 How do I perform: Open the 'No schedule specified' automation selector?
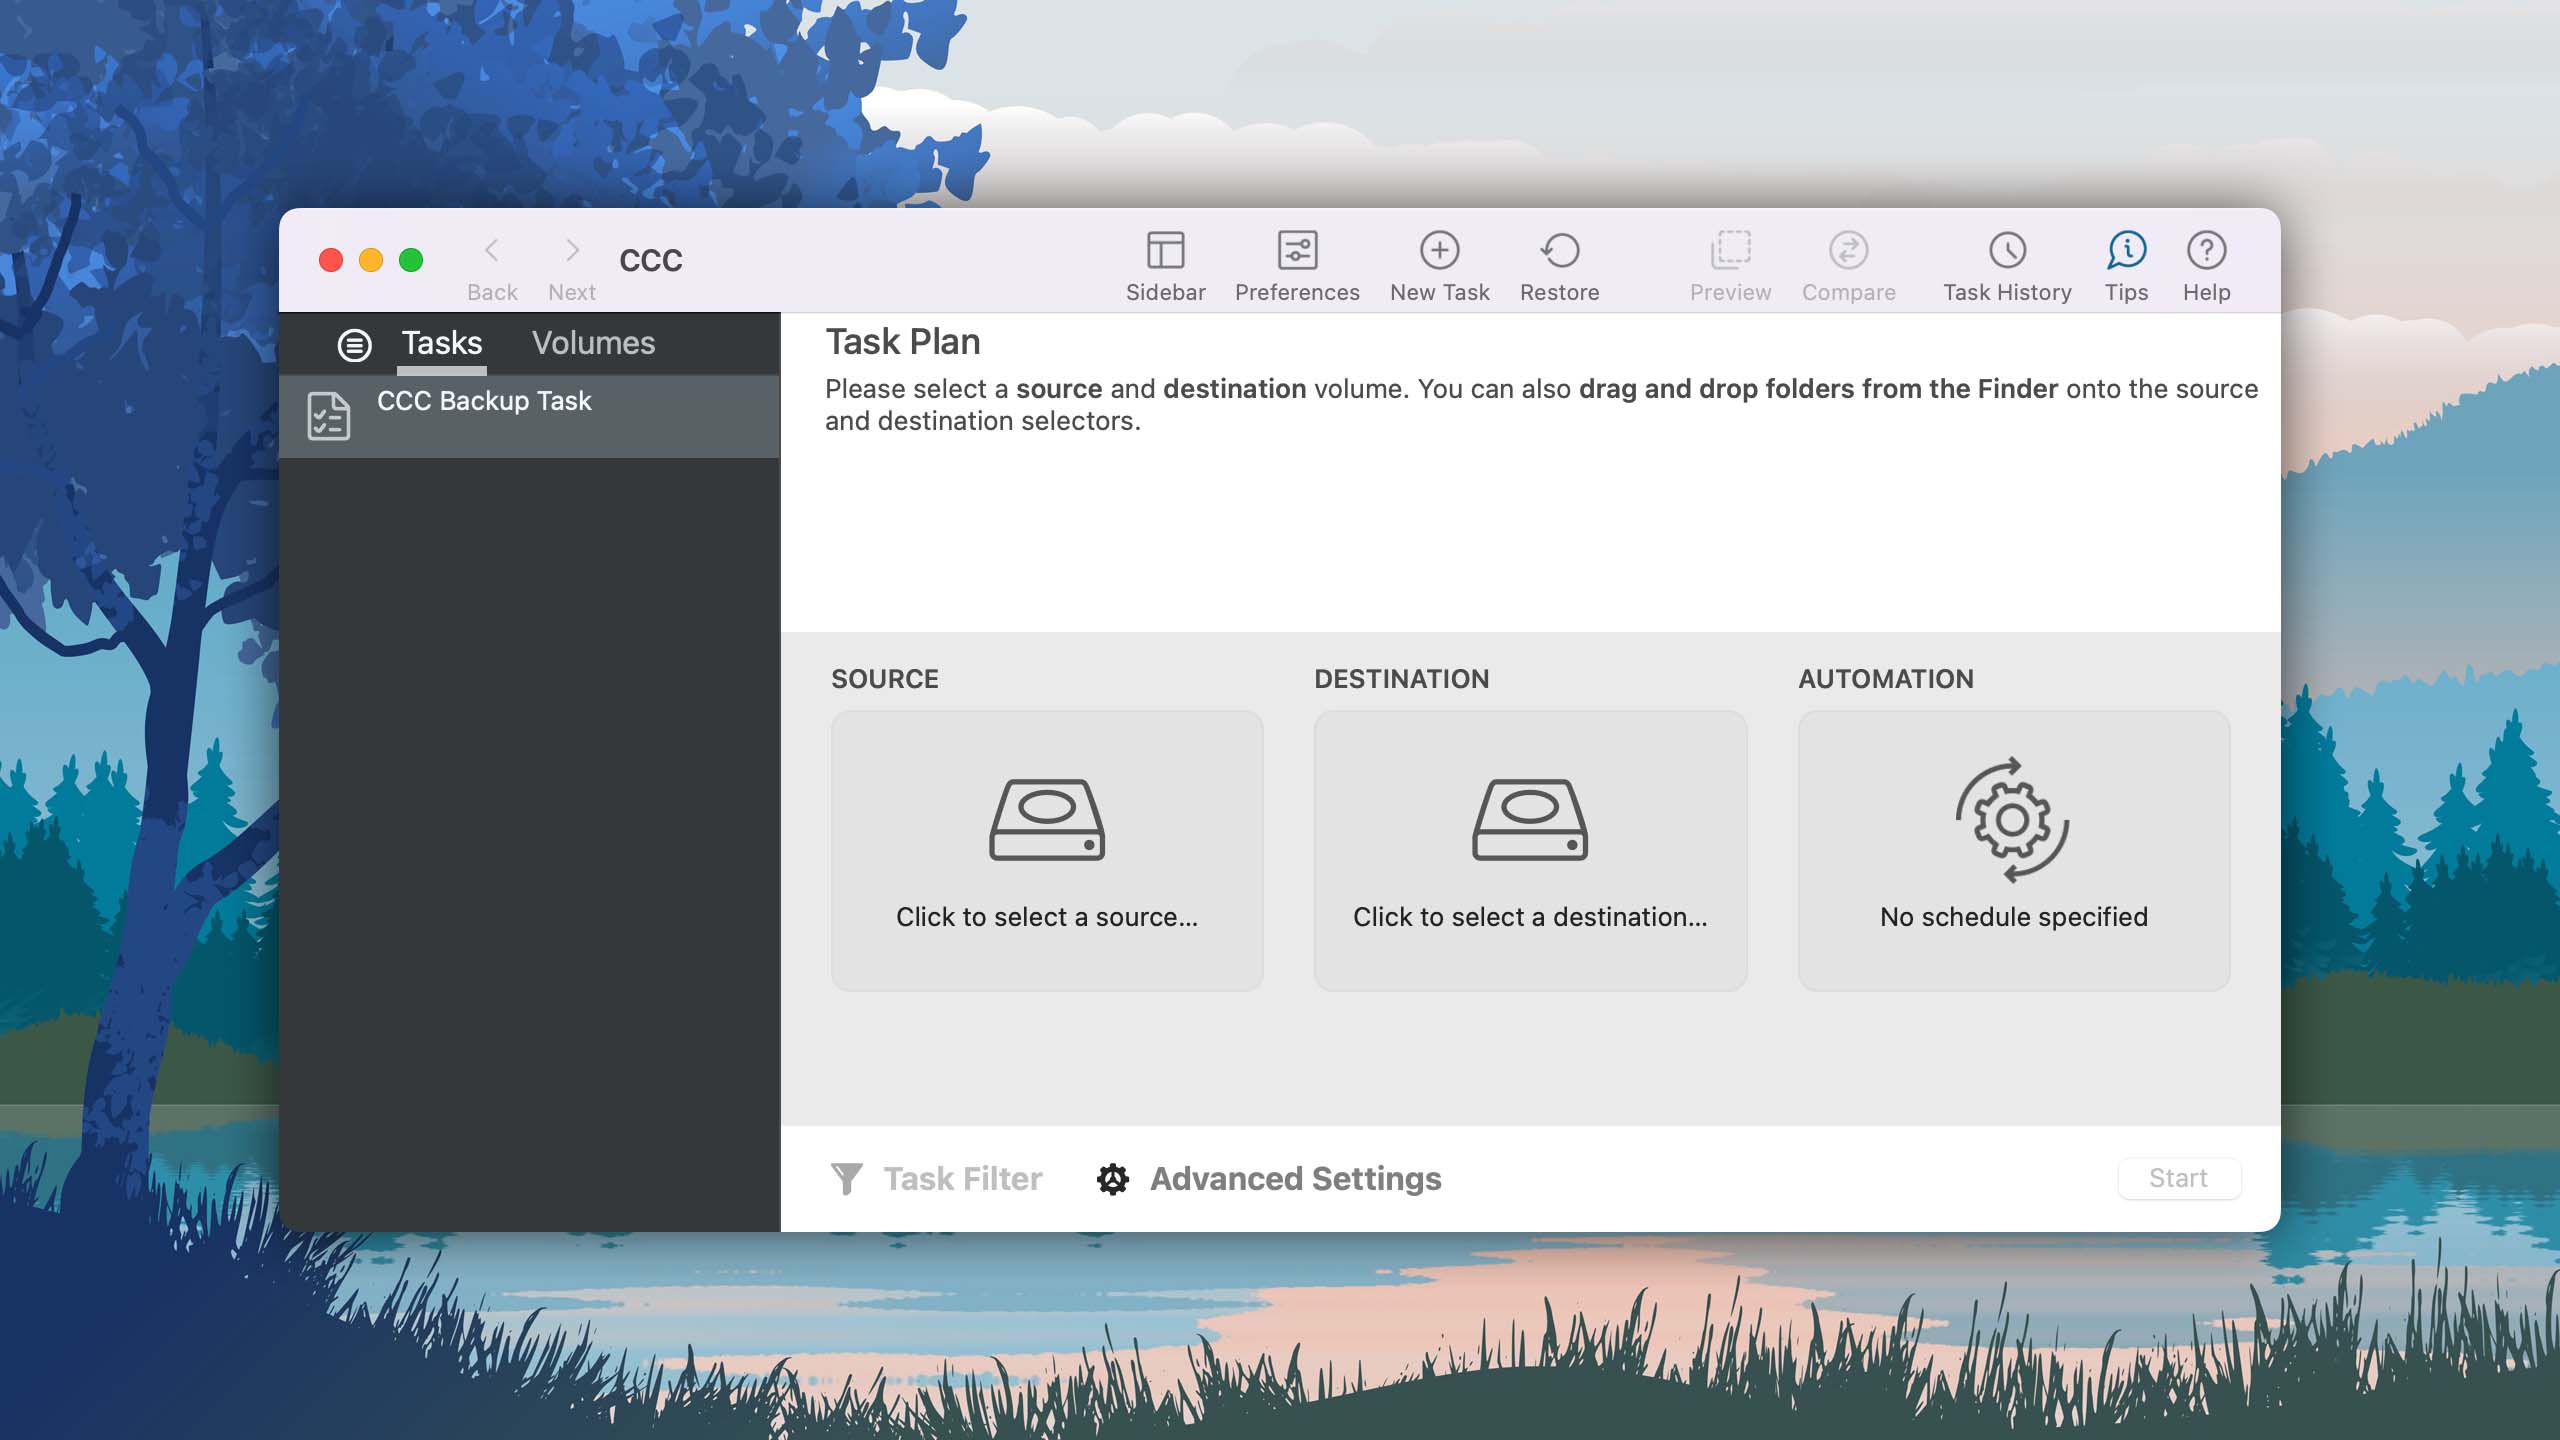(x=2014, y=851)
